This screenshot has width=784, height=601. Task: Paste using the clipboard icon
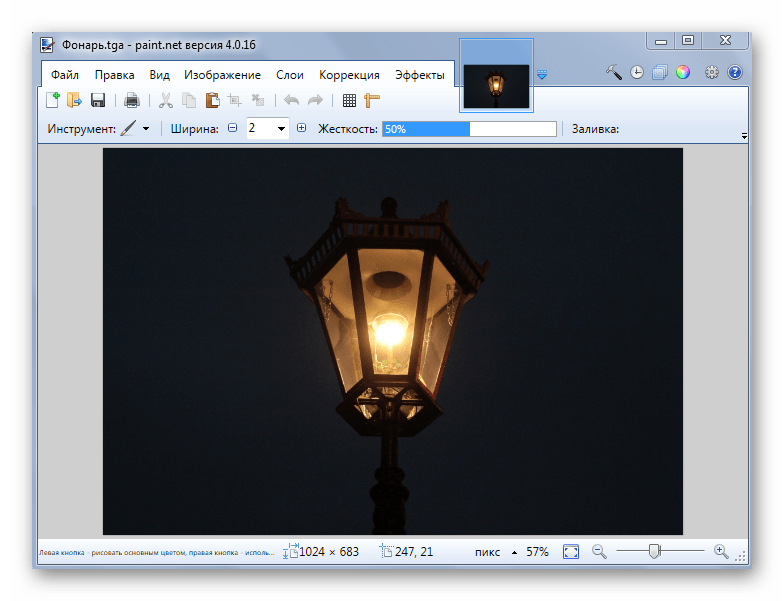[212, 100]
